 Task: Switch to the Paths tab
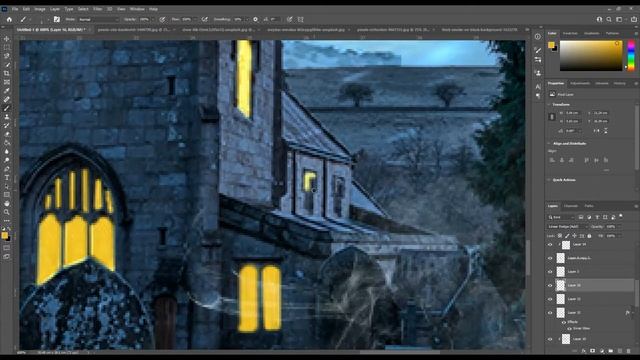pyautogui.click(x=589, y=206)
